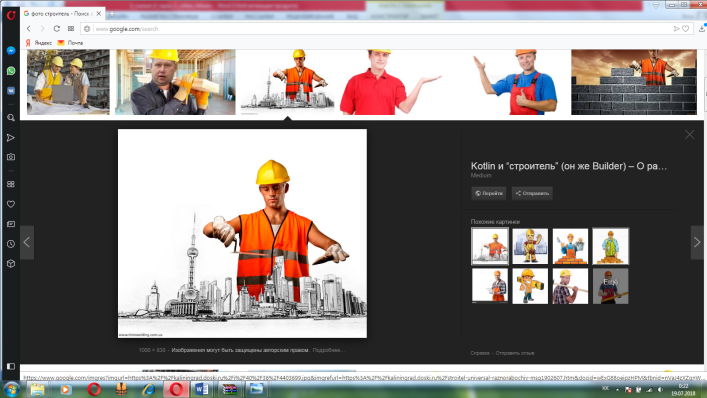Close the image preview panel
This screenshot has height=398, width=707.
[x=689, y=134]
